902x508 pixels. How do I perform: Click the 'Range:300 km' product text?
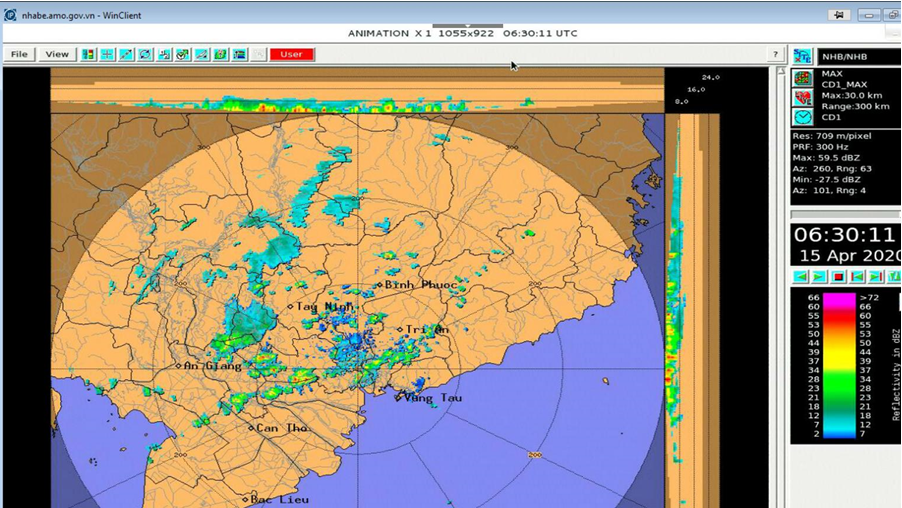(855, 106)
